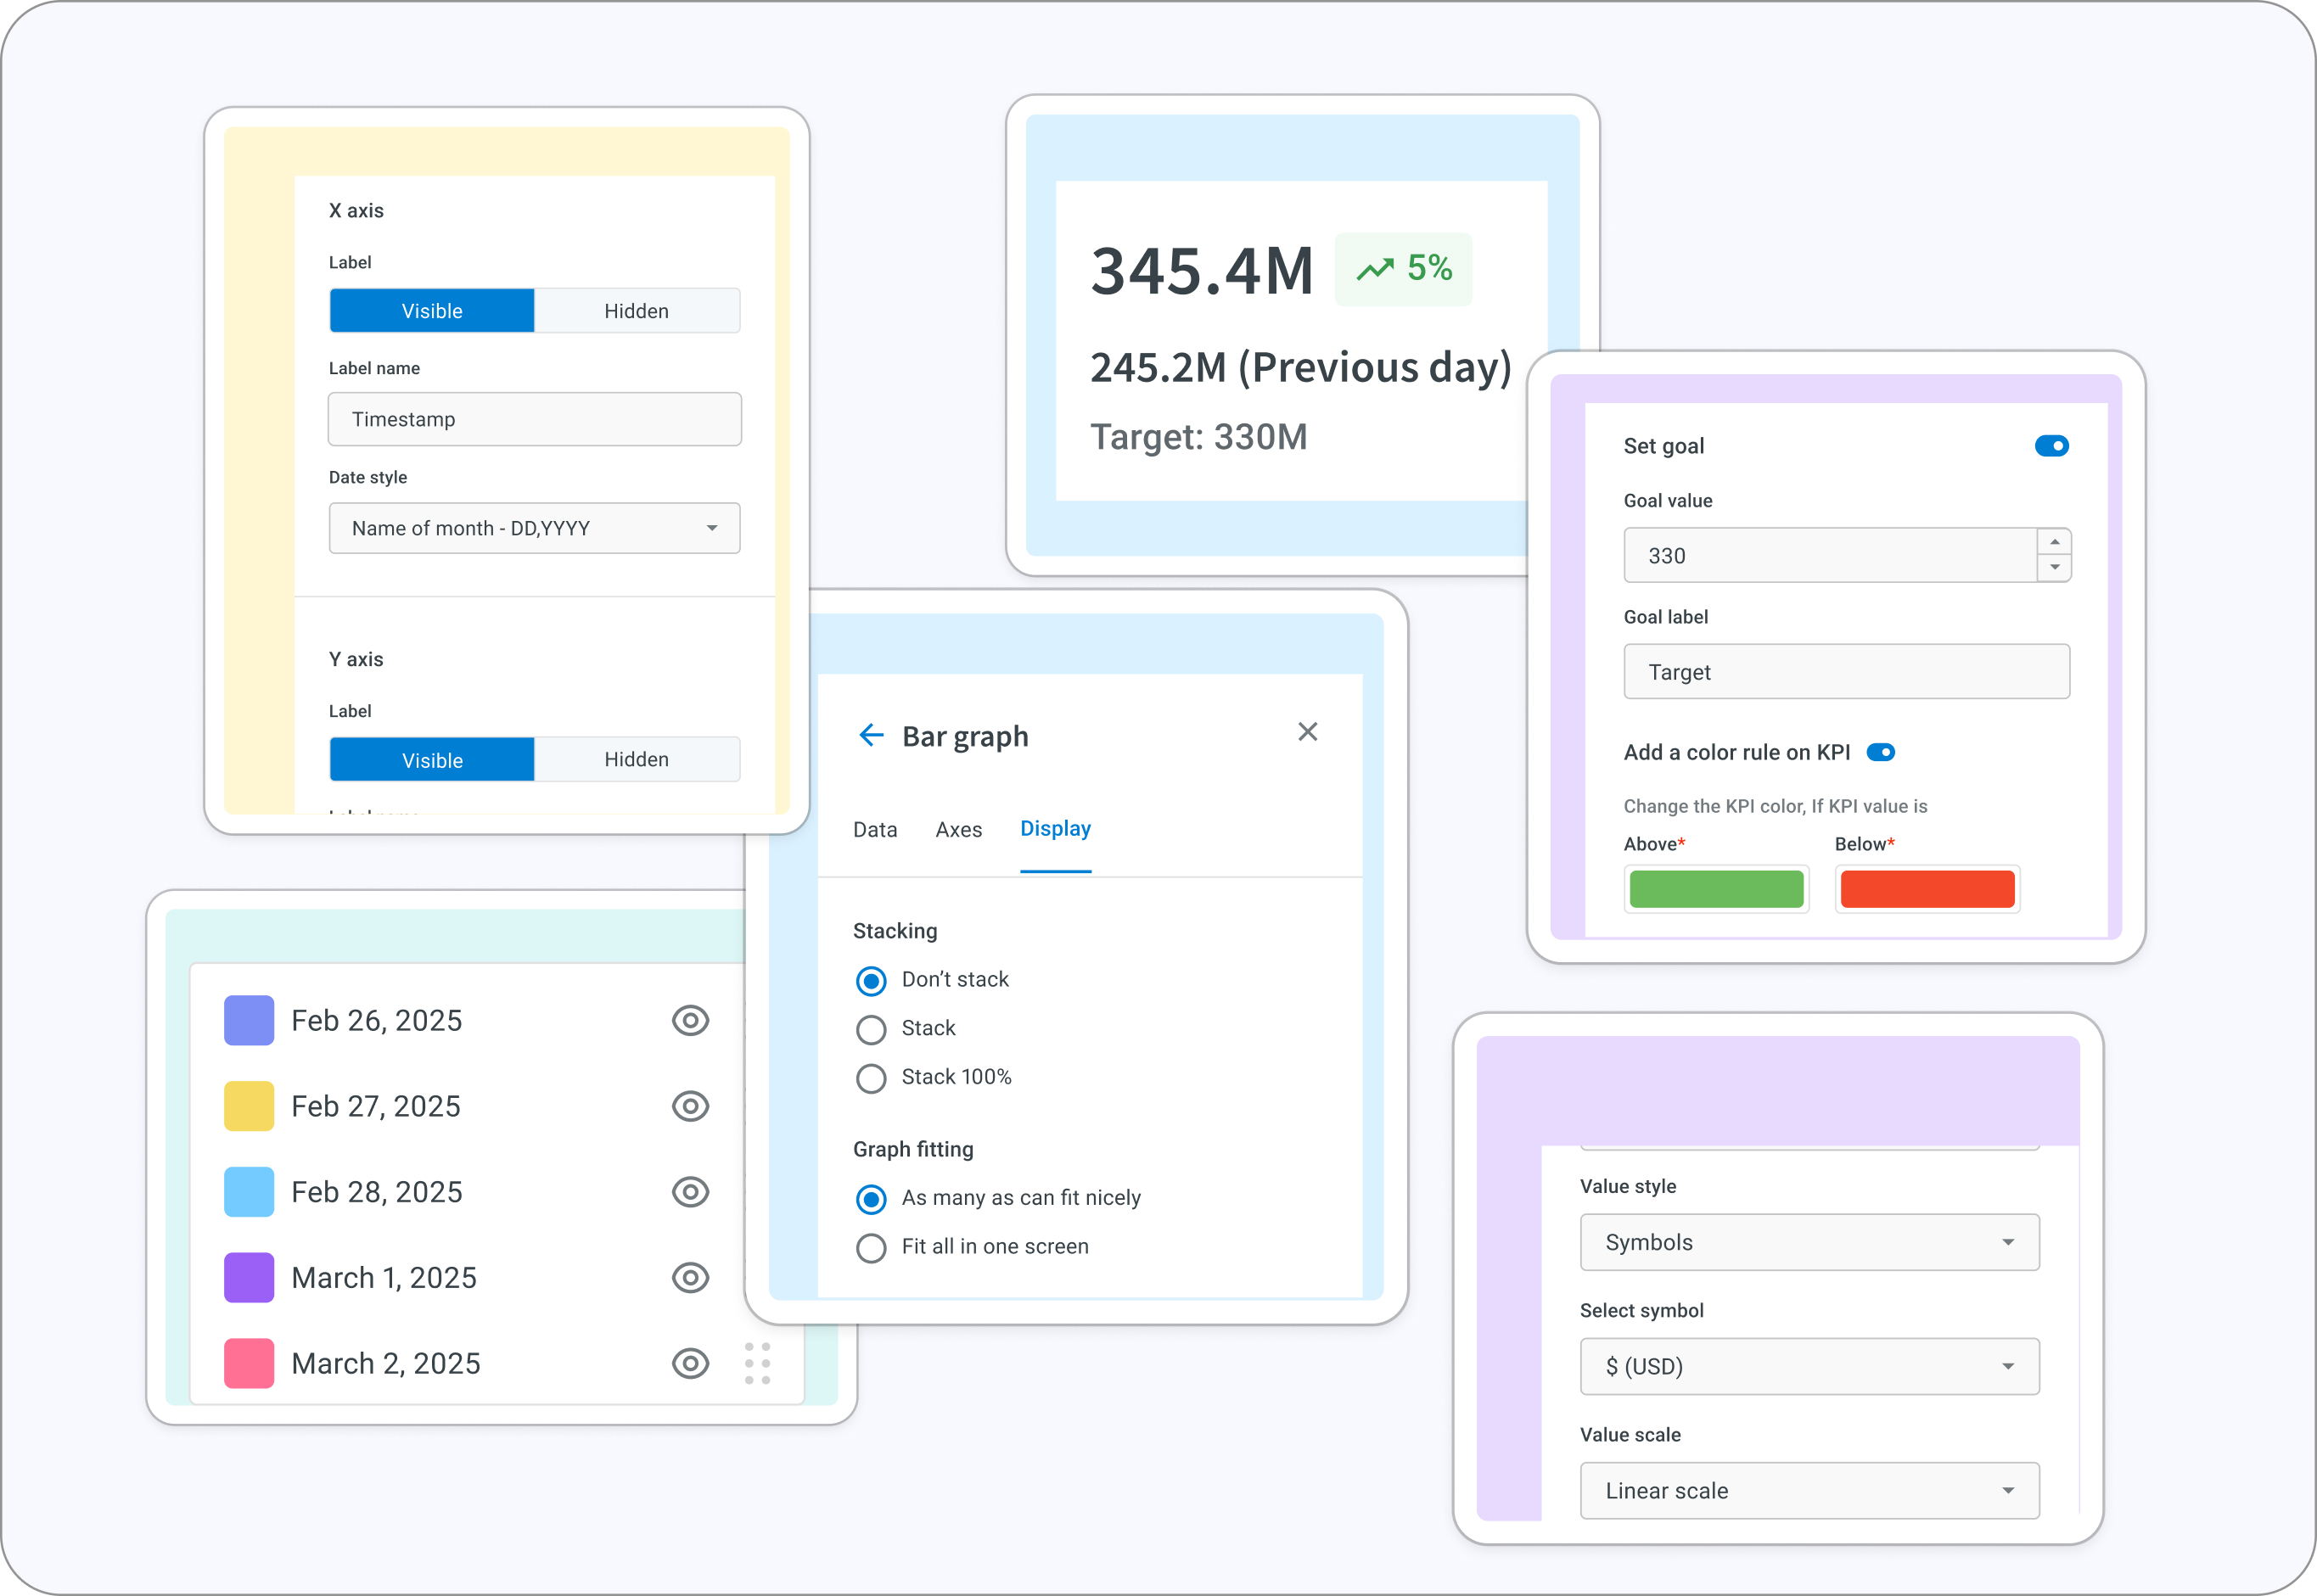Open the Data tab
The image size is (2317, 1596).
tap(874, 830)
